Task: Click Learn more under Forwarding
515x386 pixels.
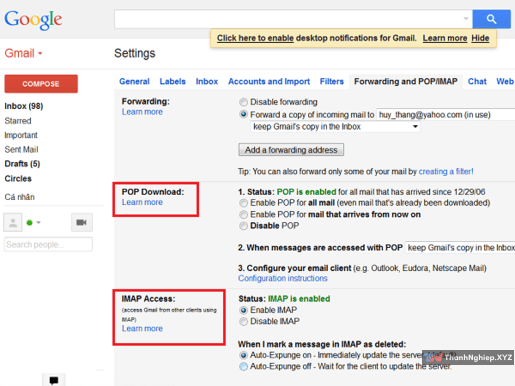Action: 142,112
